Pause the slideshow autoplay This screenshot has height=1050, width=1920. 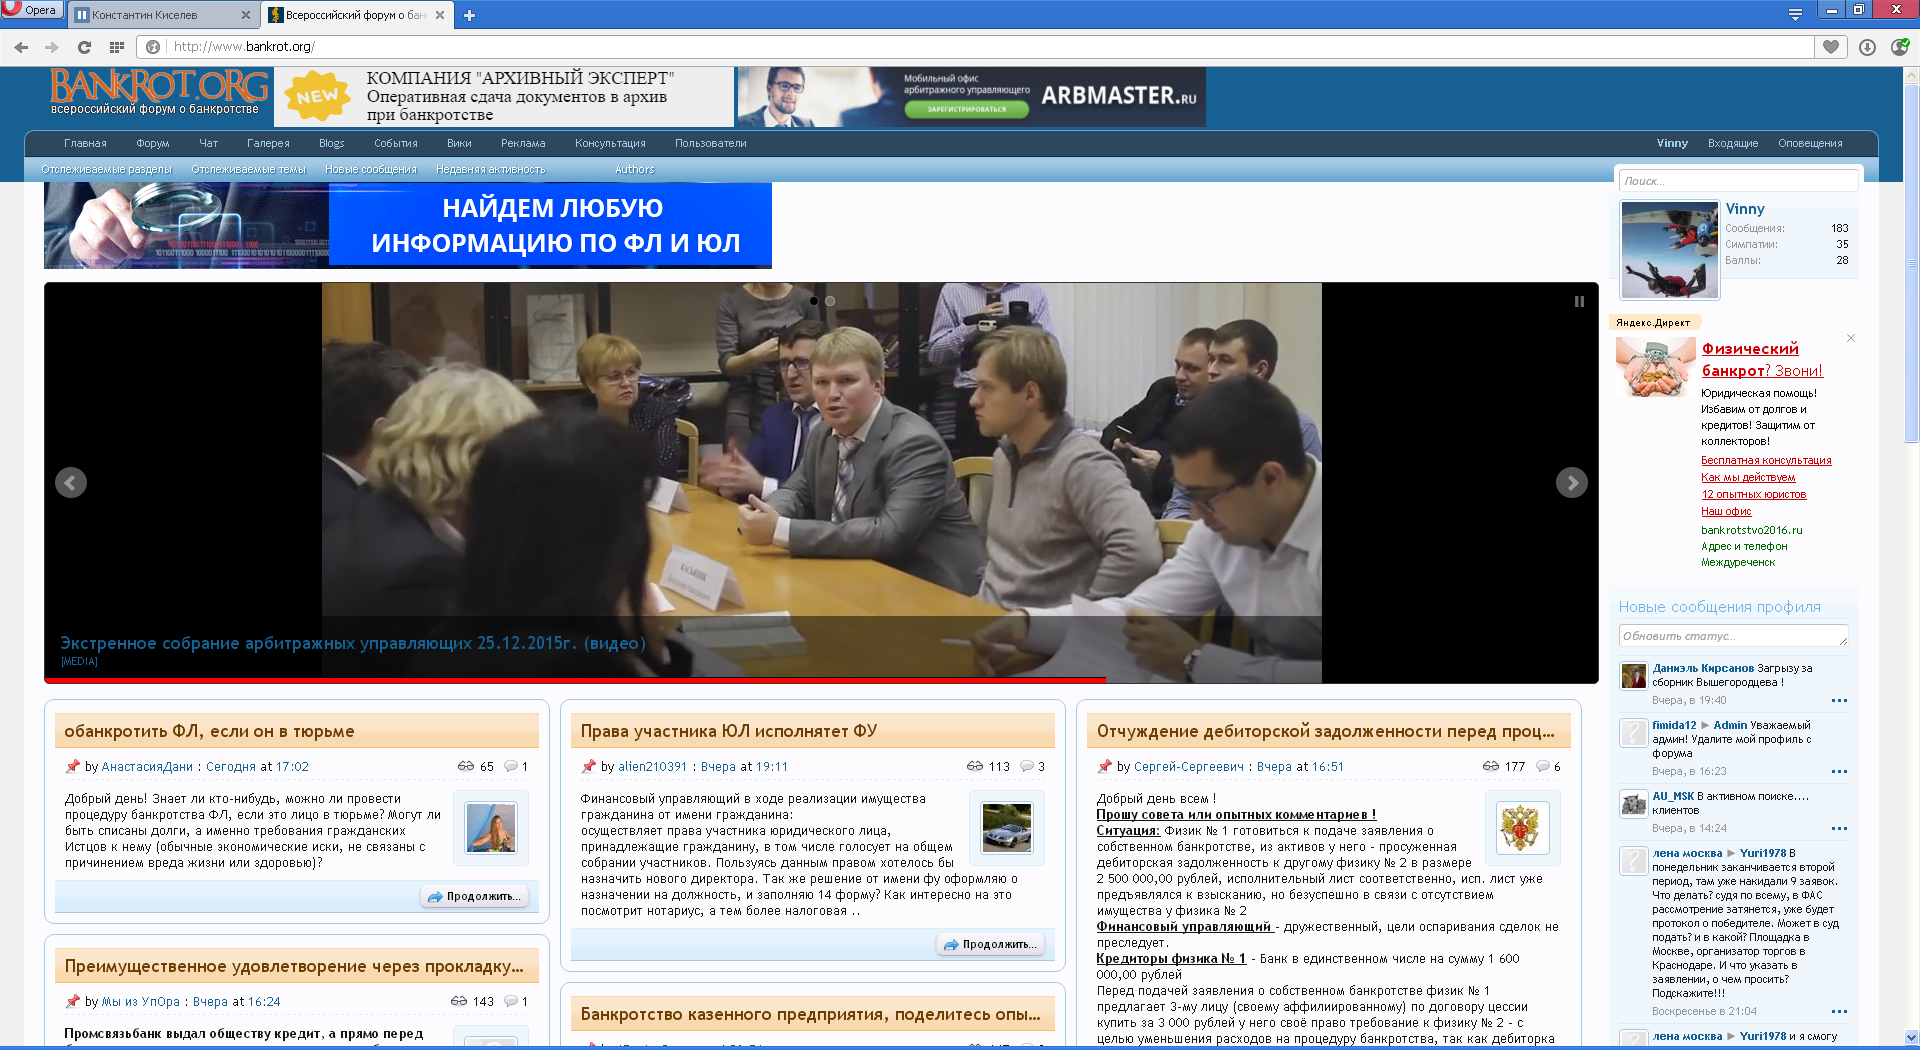(x=1579, y=301)
